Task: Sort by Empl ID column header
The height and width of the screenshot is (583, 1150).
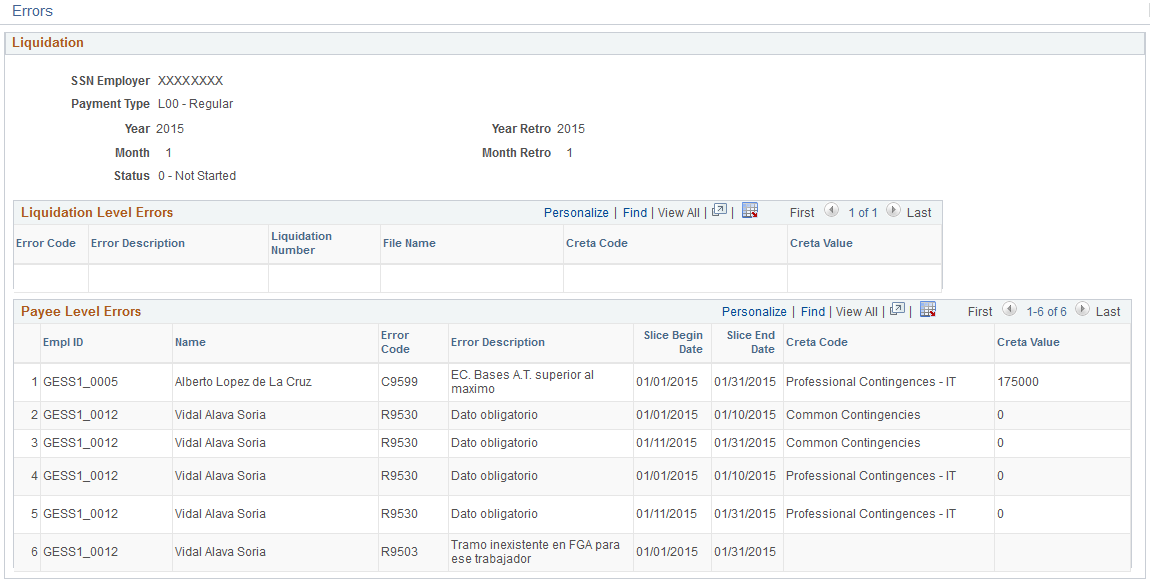Action: (x=58, y=342)
